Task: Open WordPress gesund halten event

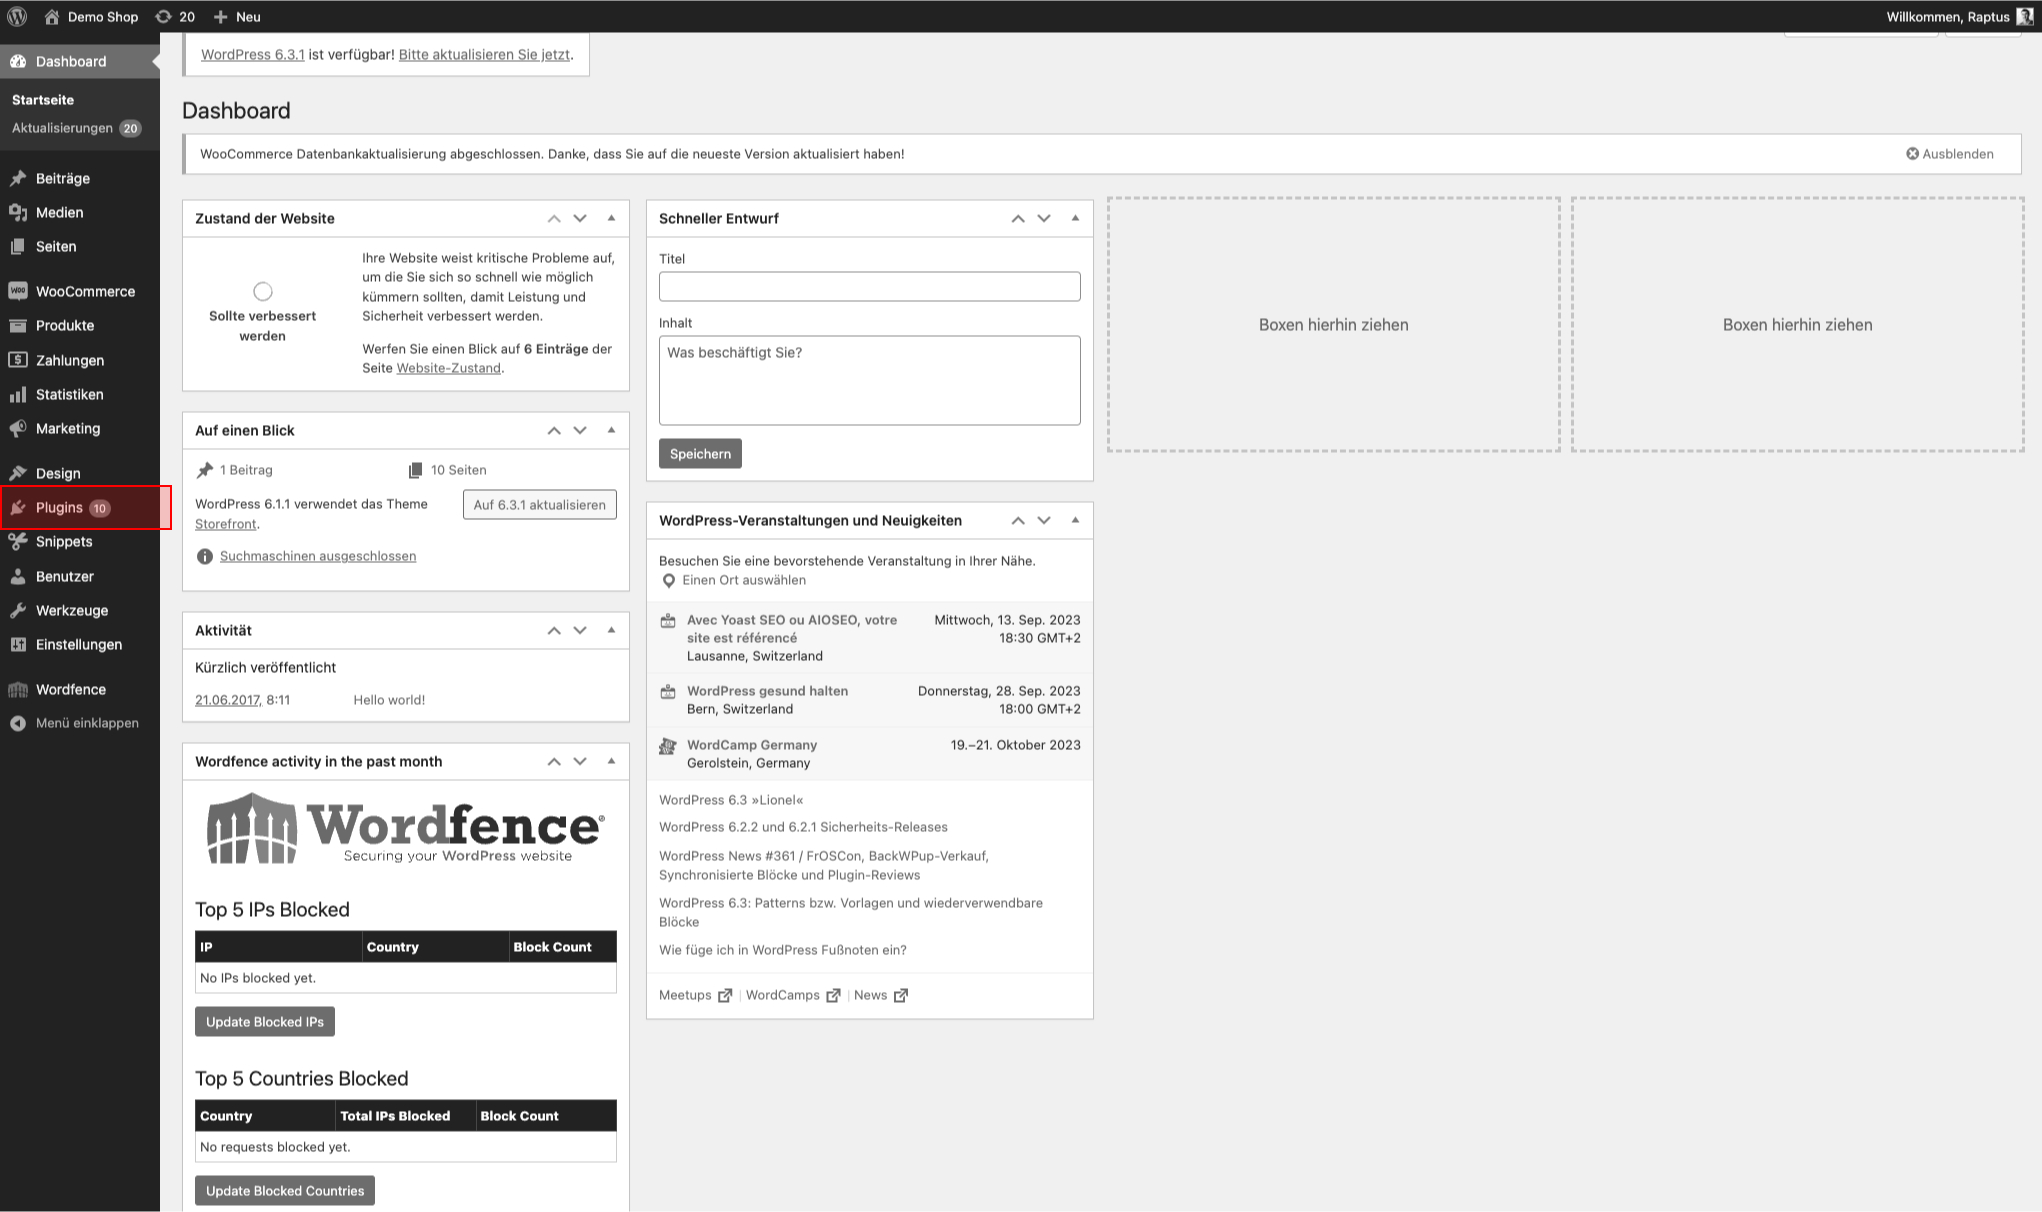Action: coord(767,691)
